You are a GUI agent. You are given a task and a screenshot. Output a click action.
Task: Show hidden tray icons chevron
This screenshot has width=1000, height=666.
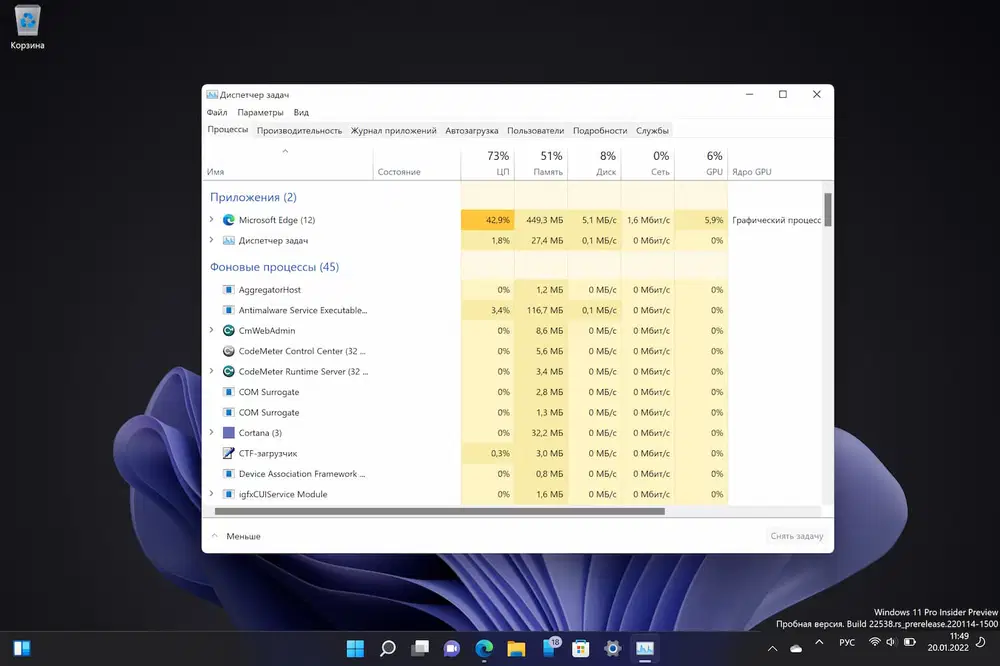tap(772, 649)
